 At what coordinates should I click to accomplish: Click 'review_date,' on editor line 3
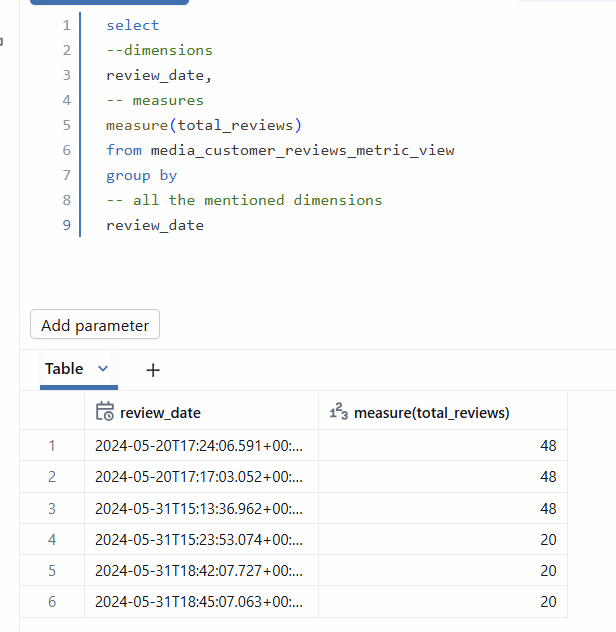(x=159, y=75)
